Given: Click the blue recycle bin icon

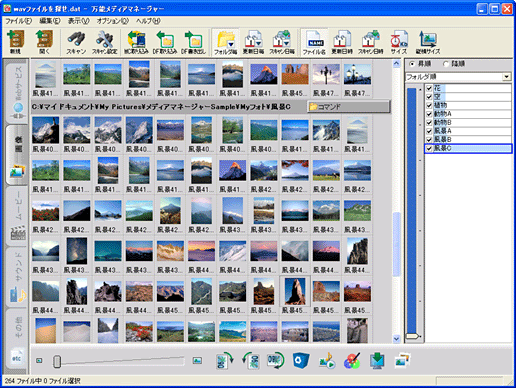Looking at the screenshot, I should (301, 361).
